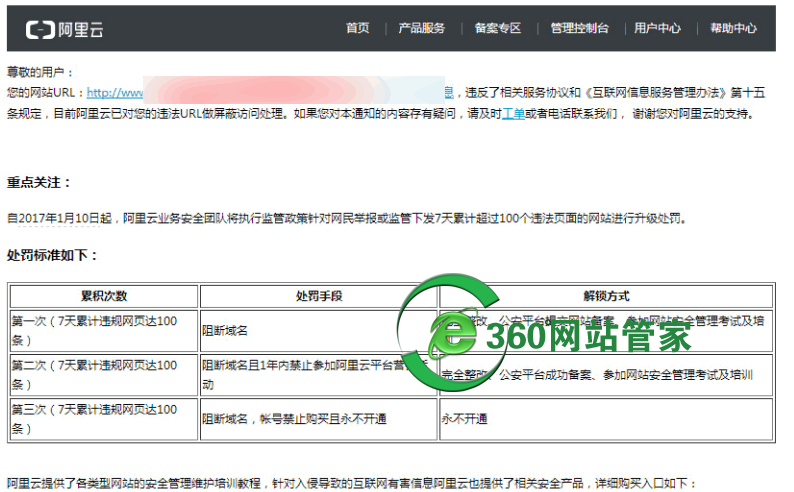Click the 帐号禁止购买且永不开通 penalty cell
The width and height of the screenshot is (794, 492).
(319, 419)
